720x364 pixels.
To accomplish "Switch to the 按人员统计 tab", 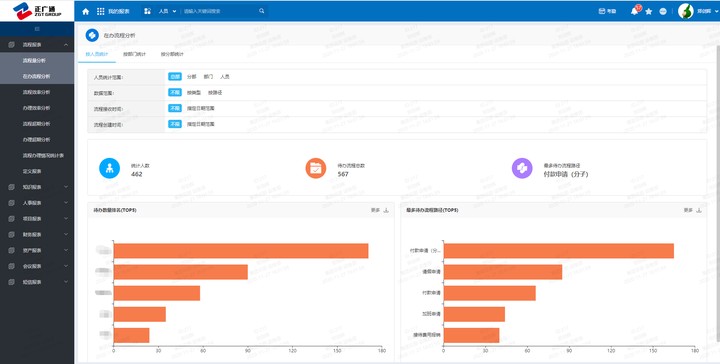I will pyautogui.click(x=97, y=54).
